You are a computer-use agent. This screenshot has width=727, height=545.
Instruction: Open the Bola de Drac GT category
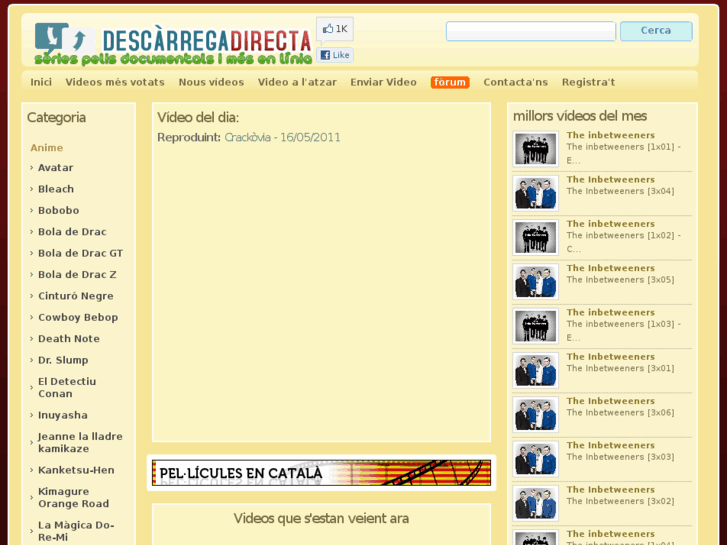pos(81,253)
